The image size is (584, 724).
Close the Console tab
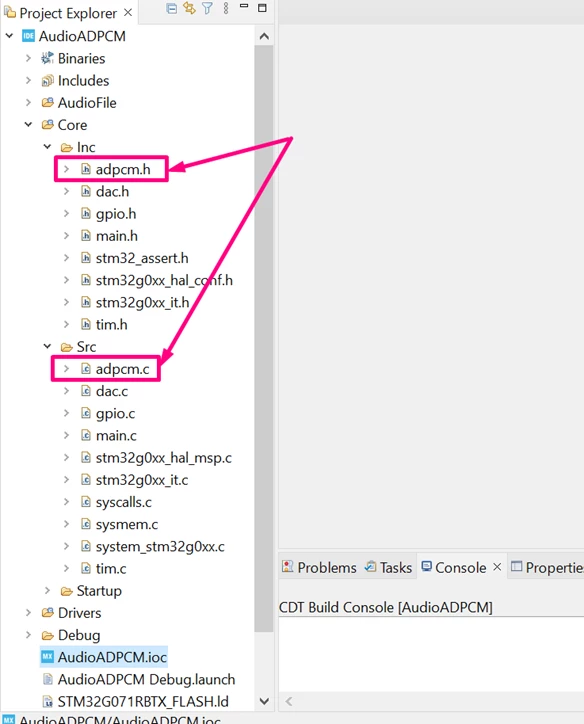(497, 567)
